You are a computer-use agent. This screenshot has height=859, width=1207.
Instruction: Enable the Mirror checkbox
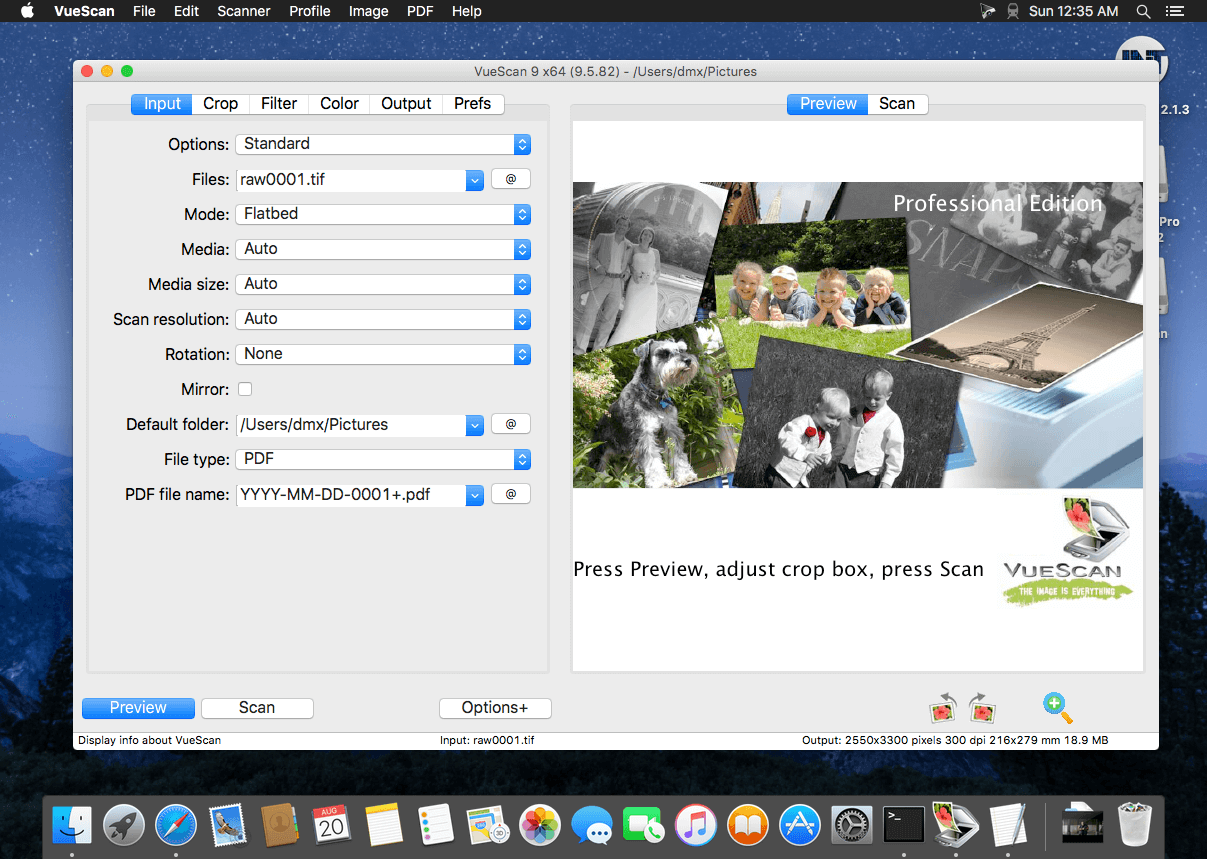pyautogui.click(x=244, y=389)
